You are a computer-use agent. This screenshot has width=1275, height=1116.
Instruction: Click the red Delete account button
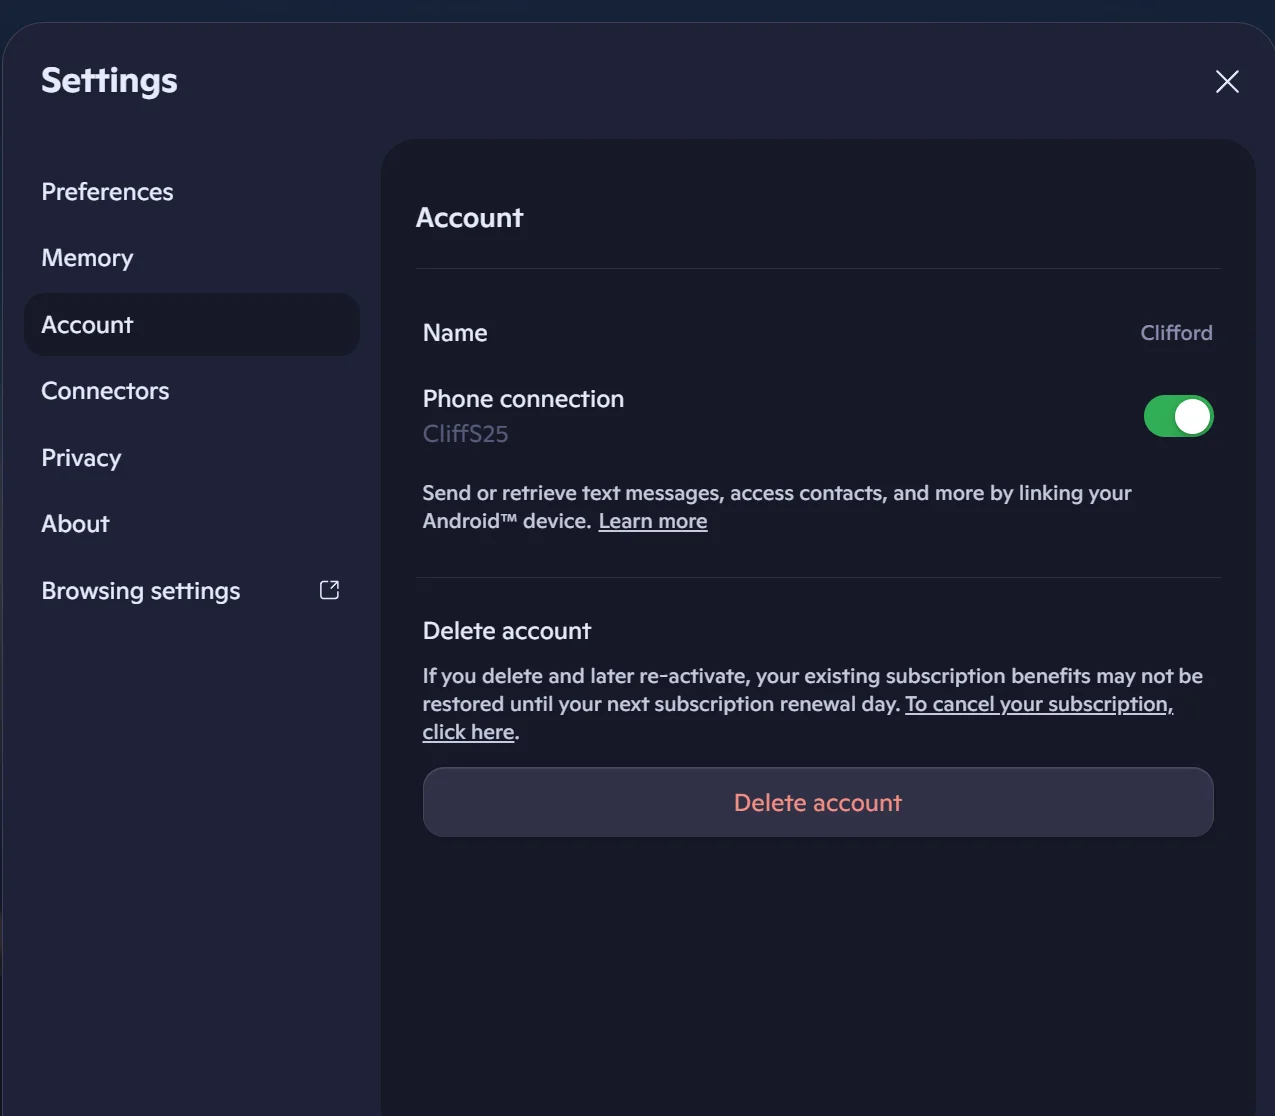pos(818,802)
